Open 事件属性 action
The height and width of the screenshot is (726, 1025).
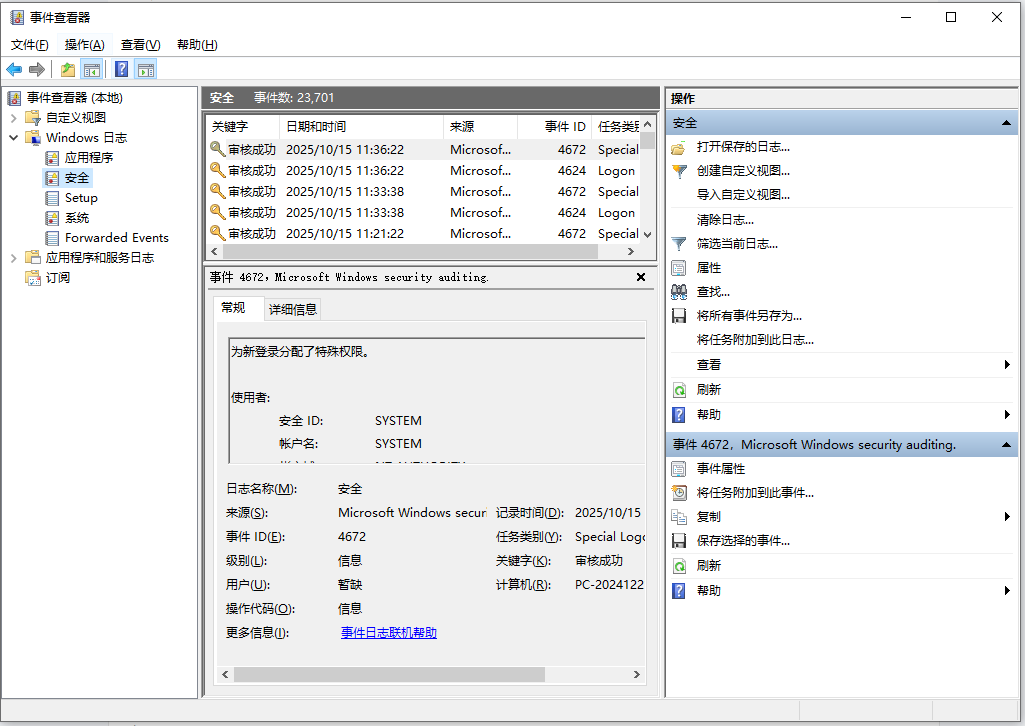click(x=720, y=469)
